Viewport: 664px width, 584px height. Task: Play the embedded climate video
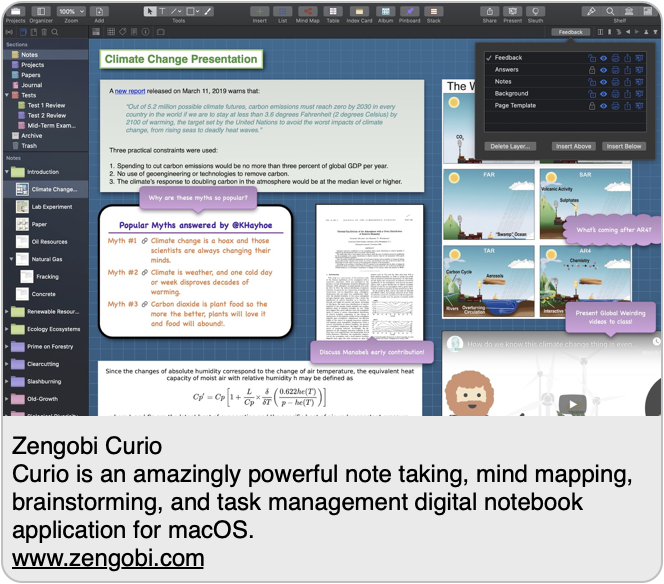(572, 404)
